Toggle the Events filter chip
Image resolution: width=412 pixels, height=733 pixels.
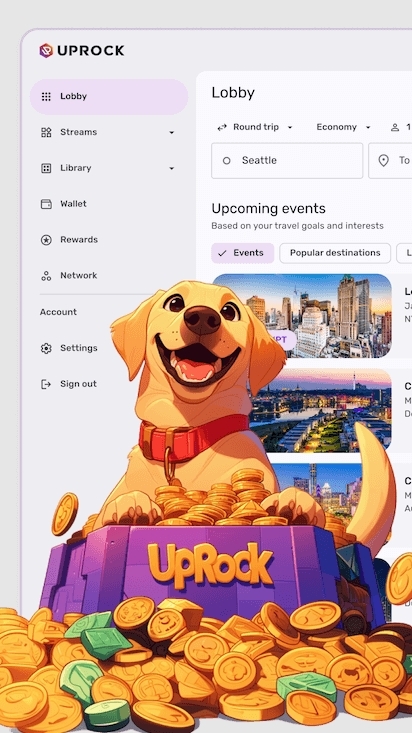[243, 253]
